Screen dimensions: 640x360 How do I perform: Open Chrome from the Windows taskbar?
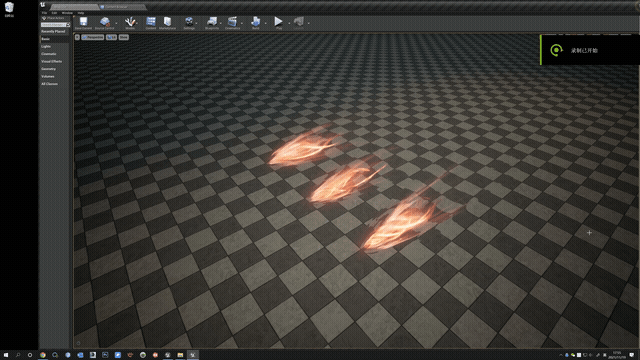click(x=43, y=355)
